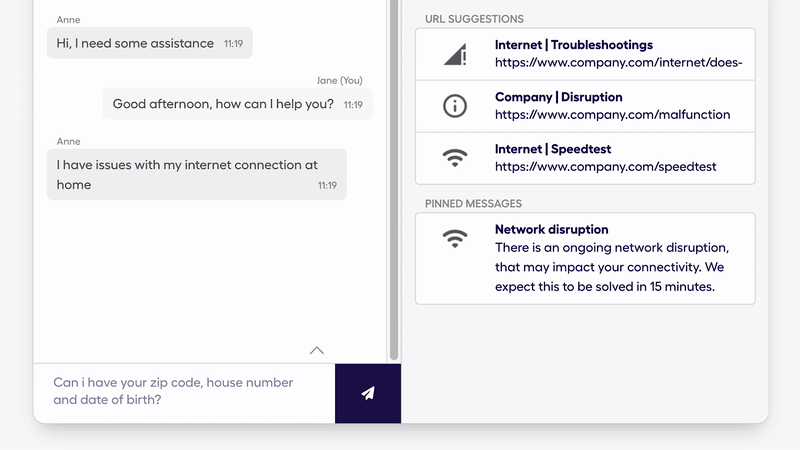Viewport: 800px width, 450px height.
Task: Click the message input field with zip code text
Action: click(x=184, y=391)
